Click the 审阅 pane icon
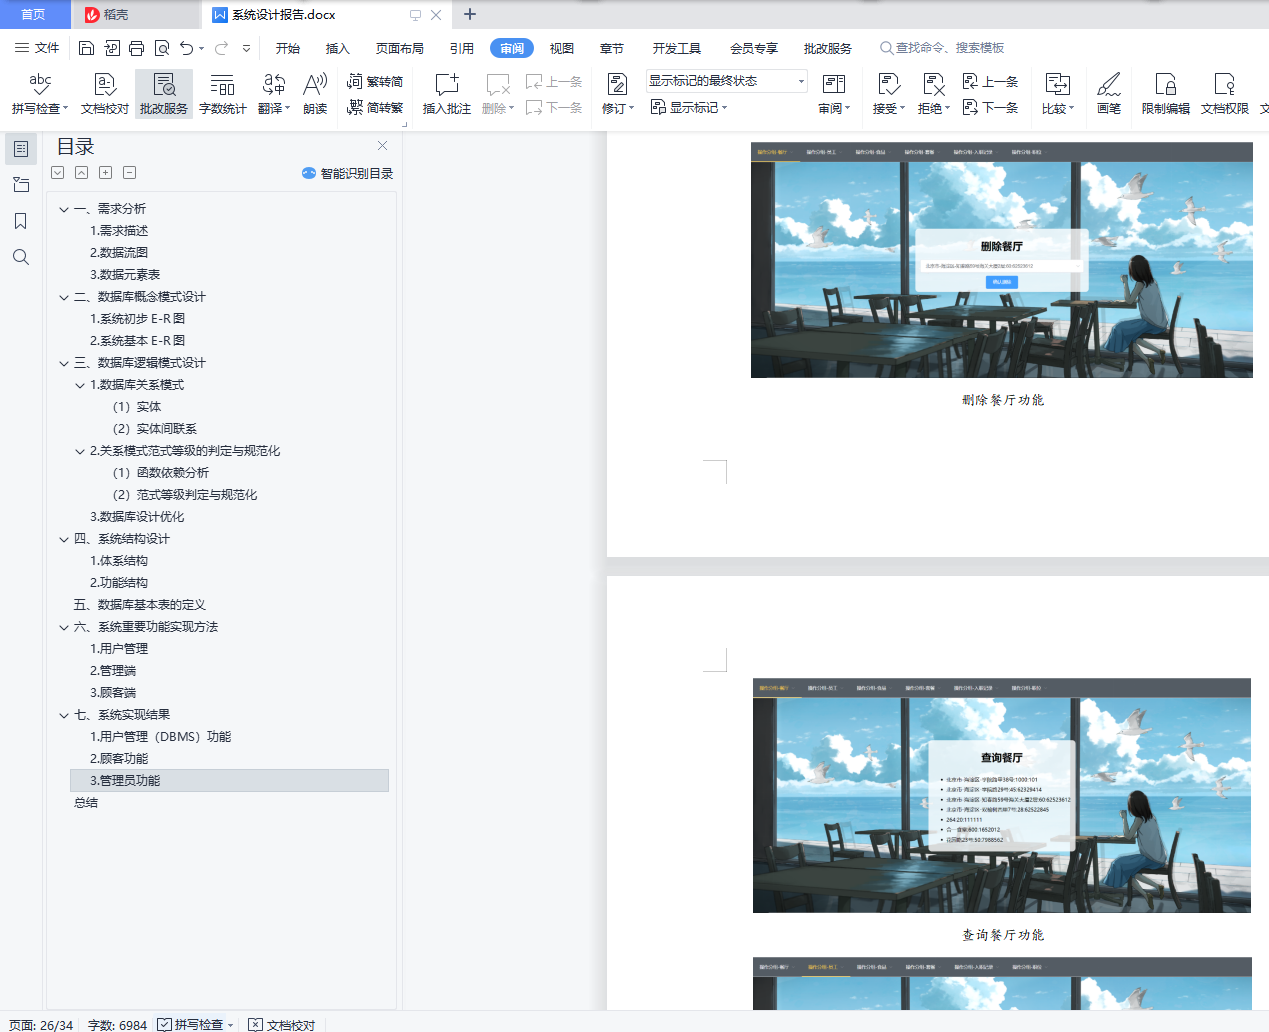Image resolution: width=1269 pixels, height=1032 pixels. [834, 94]
